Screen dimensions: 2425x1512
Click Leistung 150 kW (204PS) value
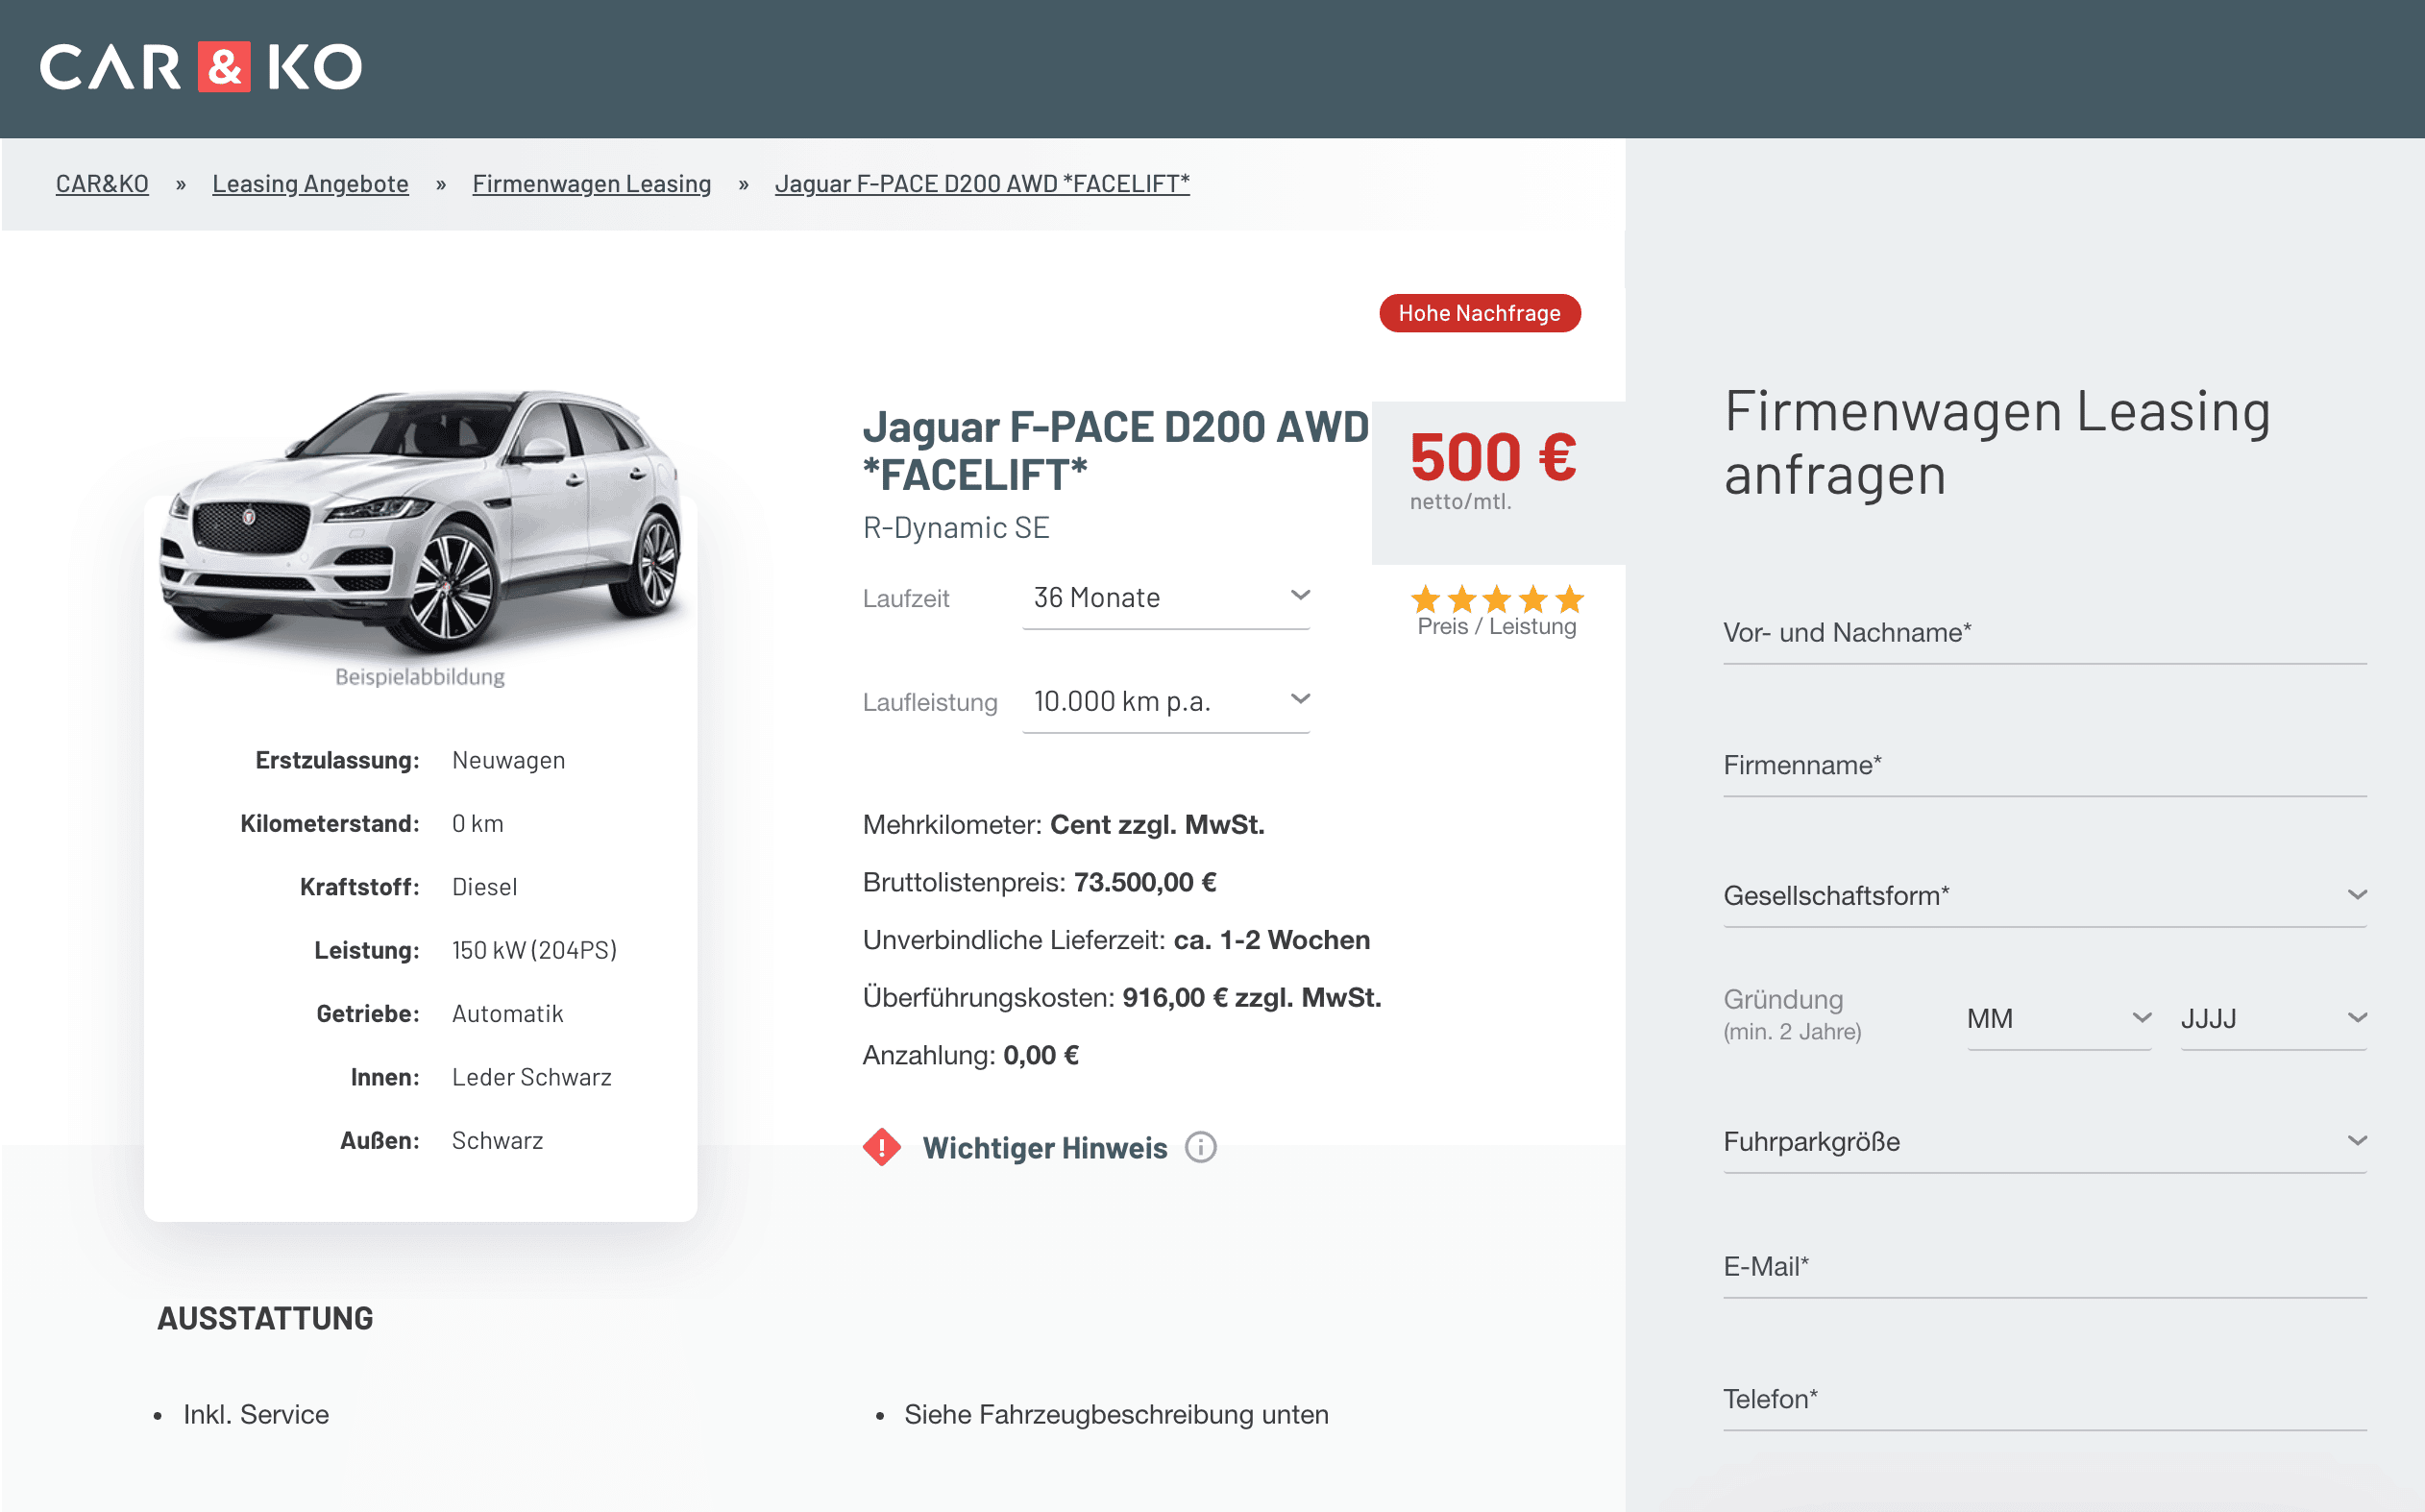[x=534, y=950]
